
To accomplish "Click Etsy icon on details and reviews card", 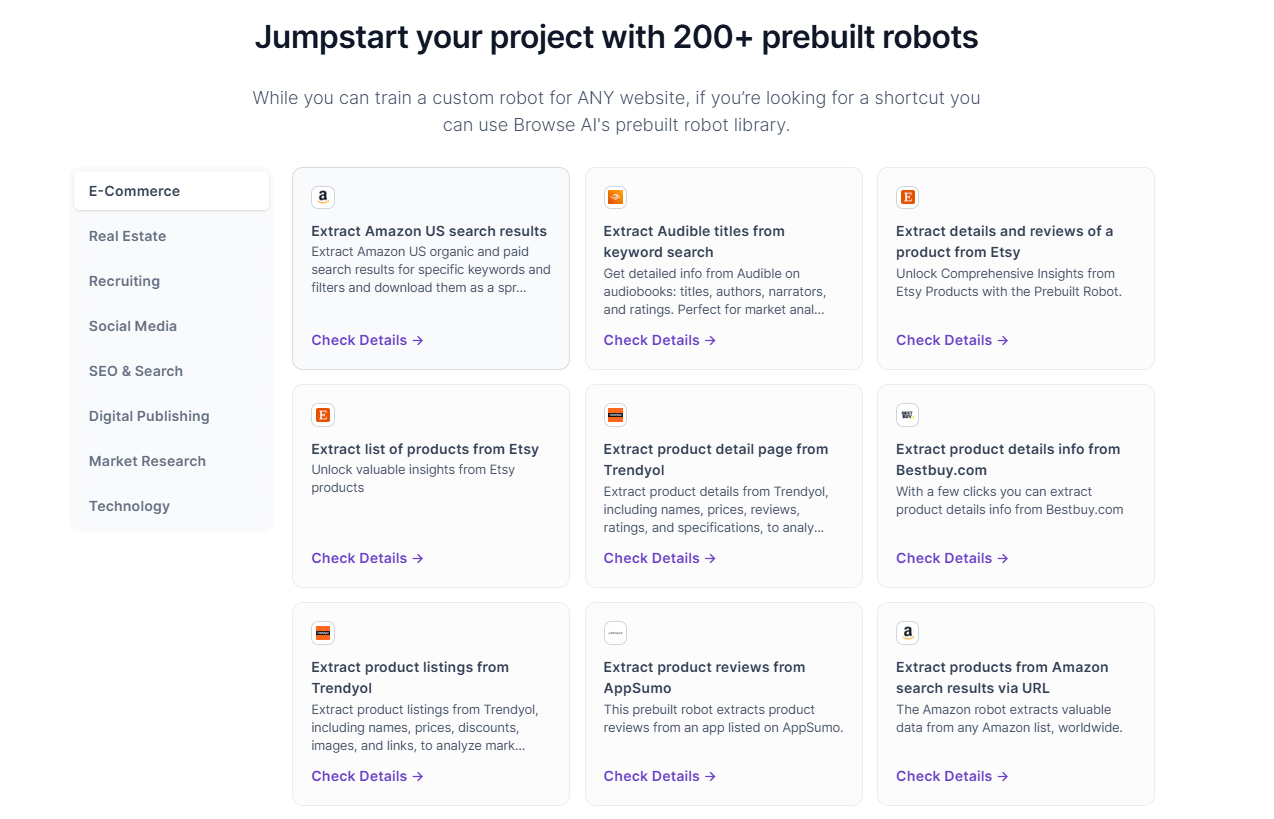I will [908, 197].
